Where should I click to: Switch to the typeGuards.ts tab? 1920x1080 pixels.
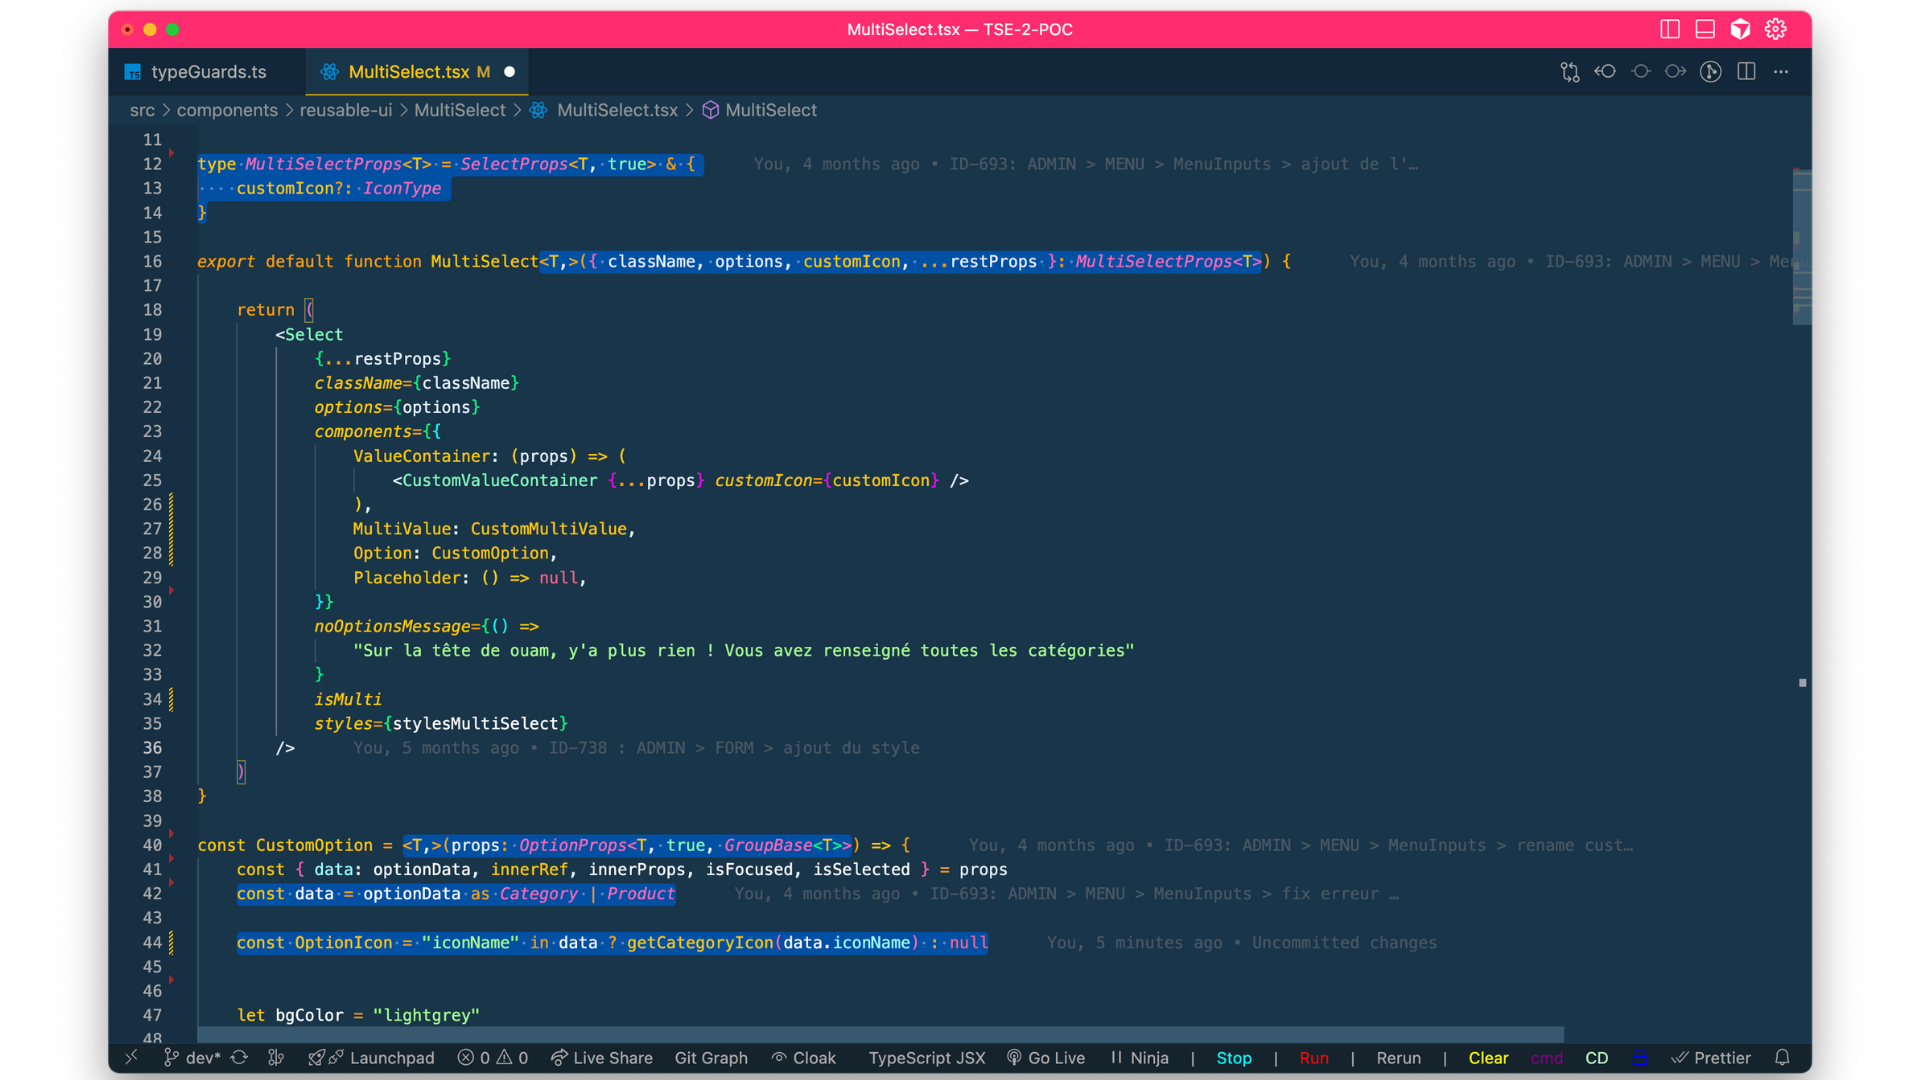click(208, 72)
